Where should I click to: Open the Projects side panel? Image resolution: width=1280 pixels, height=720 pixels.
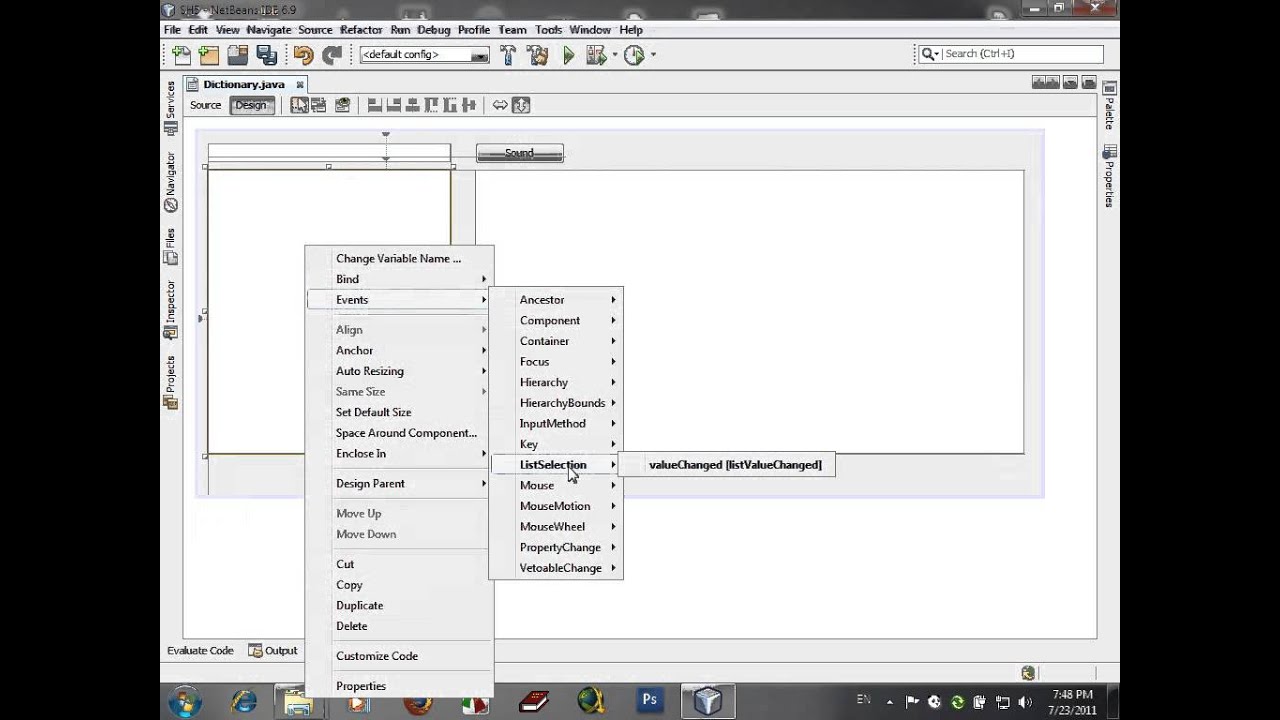pyautogui.click(x=170, y=382)
